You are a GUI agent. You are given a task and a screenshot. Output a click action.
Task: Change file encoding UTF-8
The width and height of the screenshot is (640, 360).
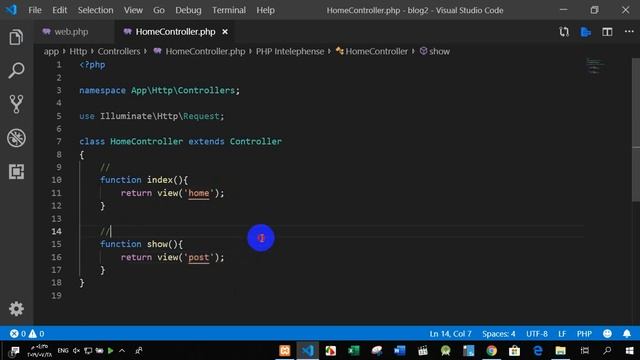(537, 334)
